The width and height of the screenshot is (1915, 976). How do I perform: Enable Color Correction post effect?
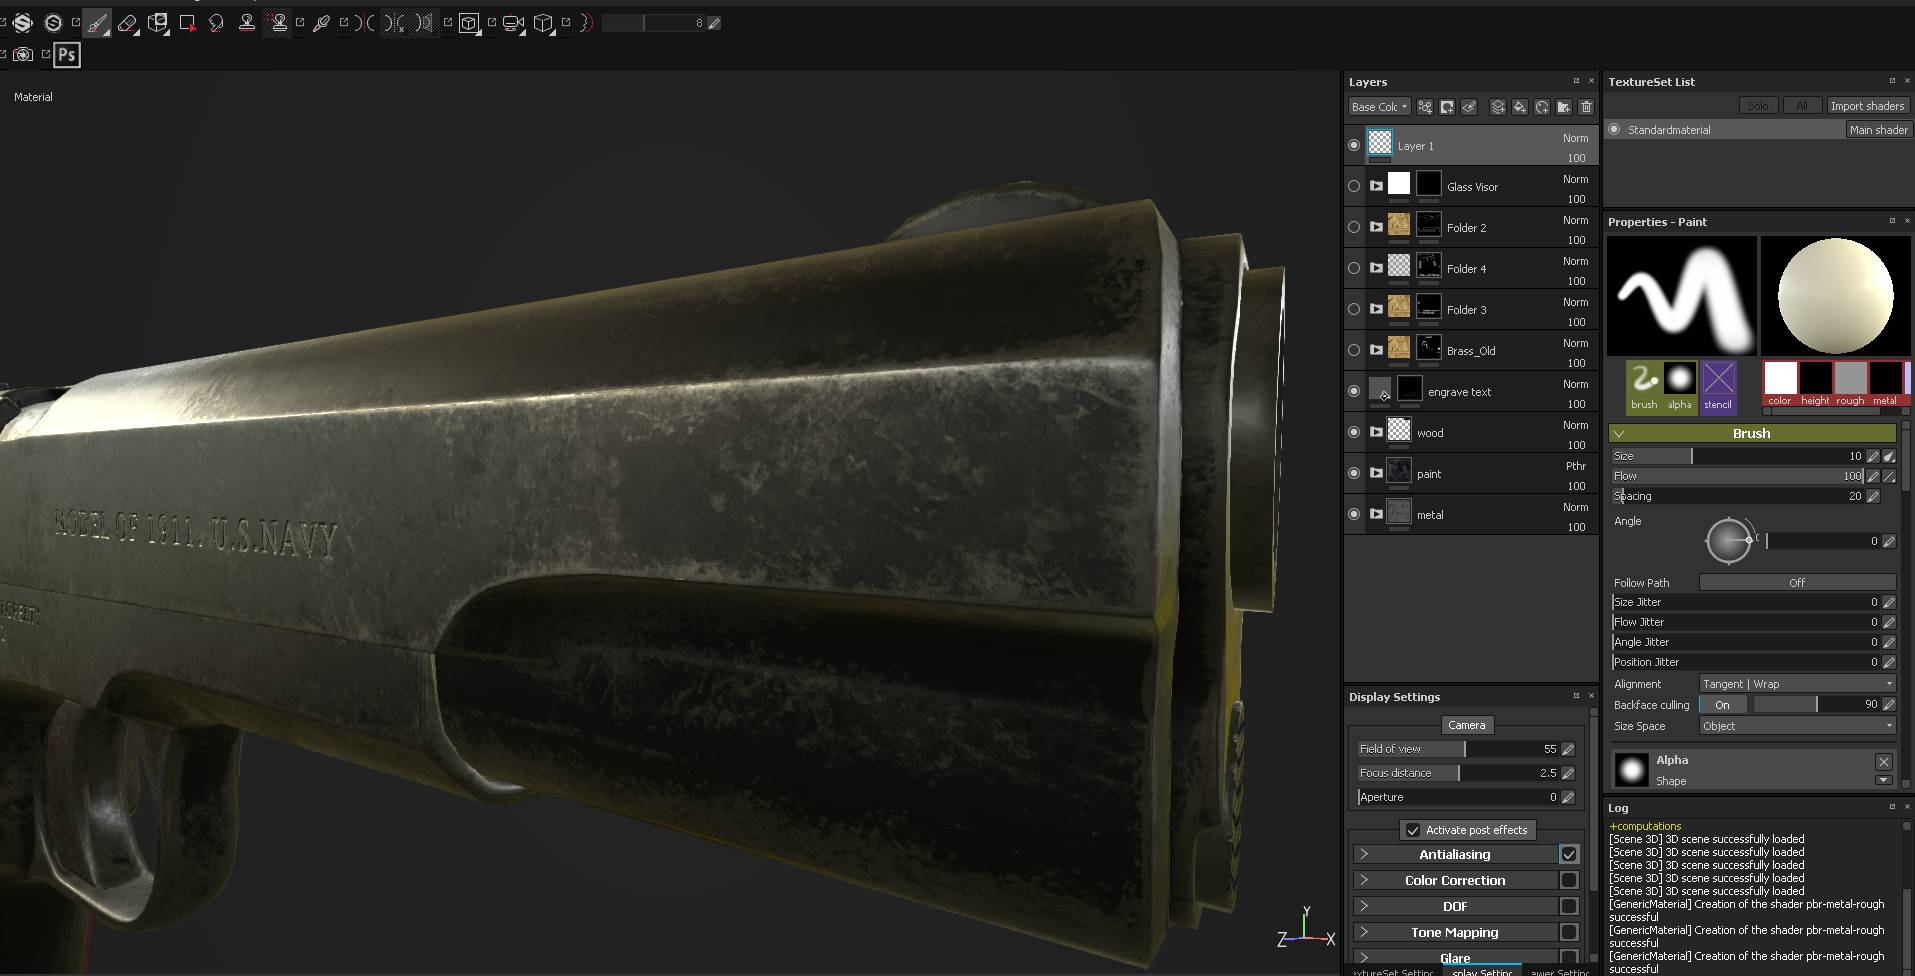click(x=1568, y=880)
